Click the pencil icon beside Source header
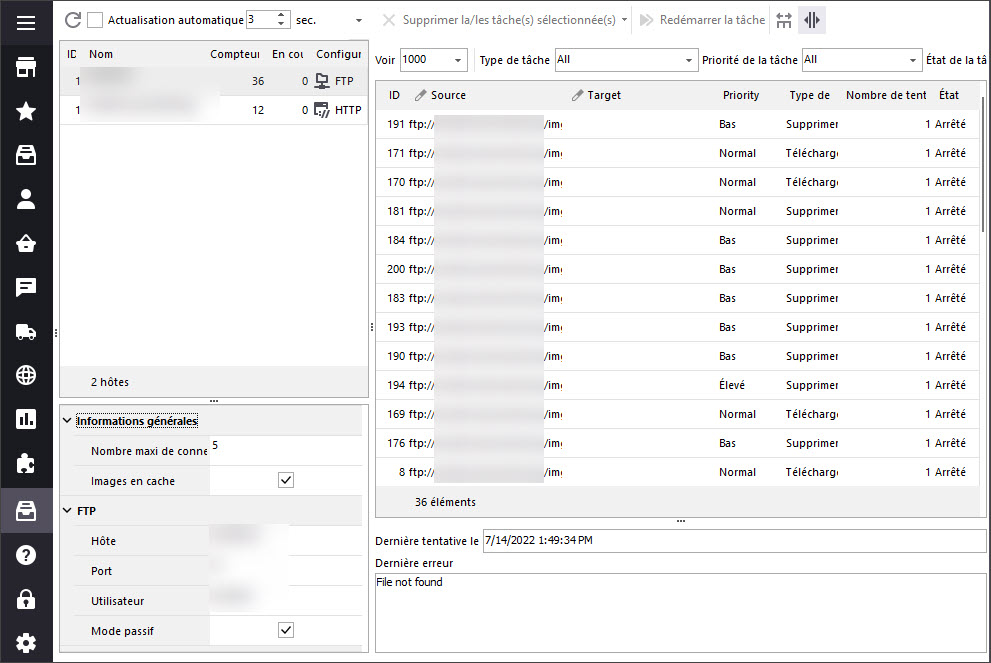Viewport: 991px width, 663px height. (420, 95)
